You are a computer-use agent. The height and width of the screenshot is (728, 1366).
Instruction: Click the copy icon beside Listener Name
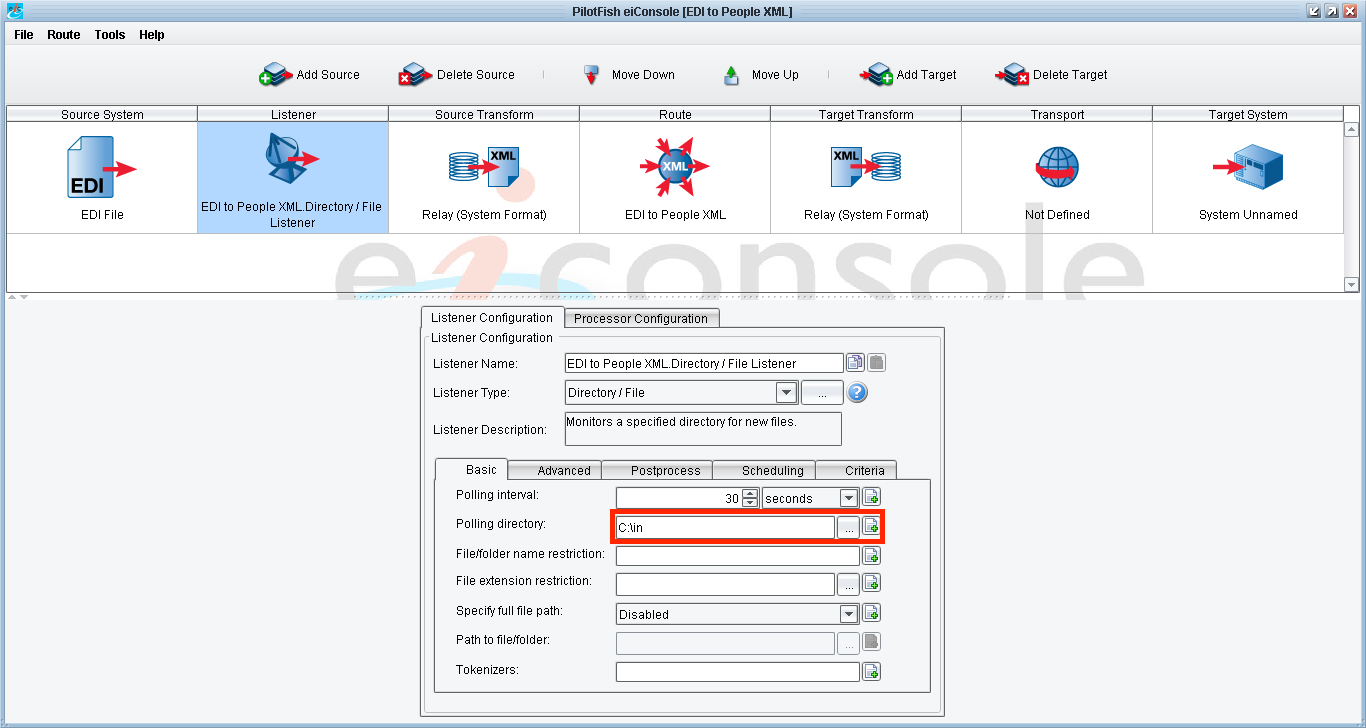(855, 363)
